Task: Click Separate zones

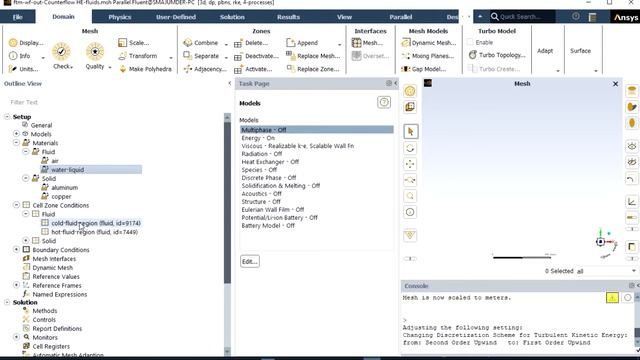Action: point(201,56)
